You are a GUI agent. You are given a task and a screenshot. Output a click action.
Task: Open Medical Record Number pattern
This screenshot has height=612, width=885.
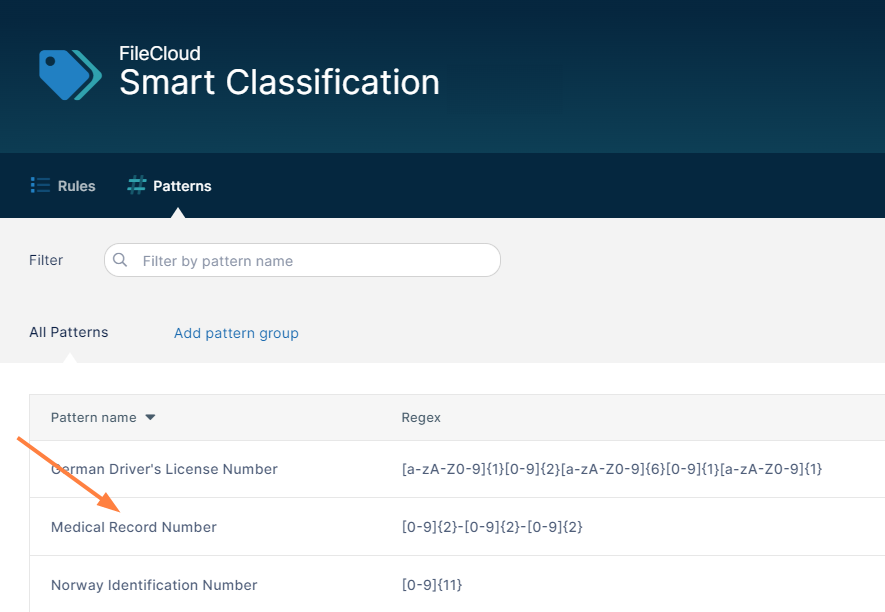[134, 527]
